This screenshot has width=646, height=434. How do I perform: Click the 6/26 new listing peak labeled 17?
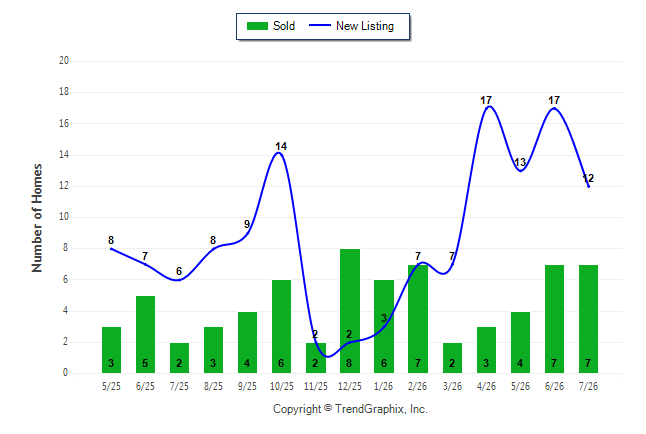click(554, 108)
